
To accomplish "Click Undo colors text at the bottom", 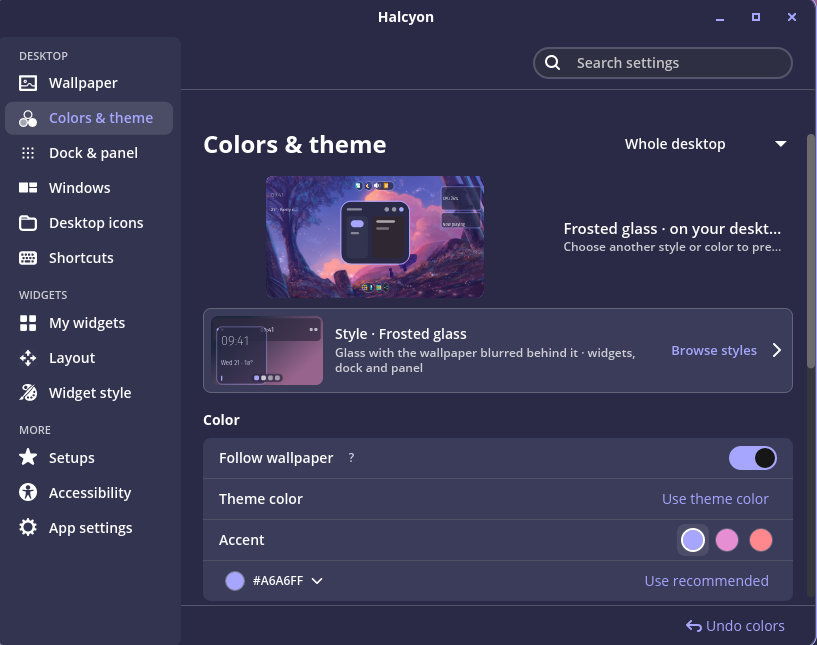I will (745, 626).
